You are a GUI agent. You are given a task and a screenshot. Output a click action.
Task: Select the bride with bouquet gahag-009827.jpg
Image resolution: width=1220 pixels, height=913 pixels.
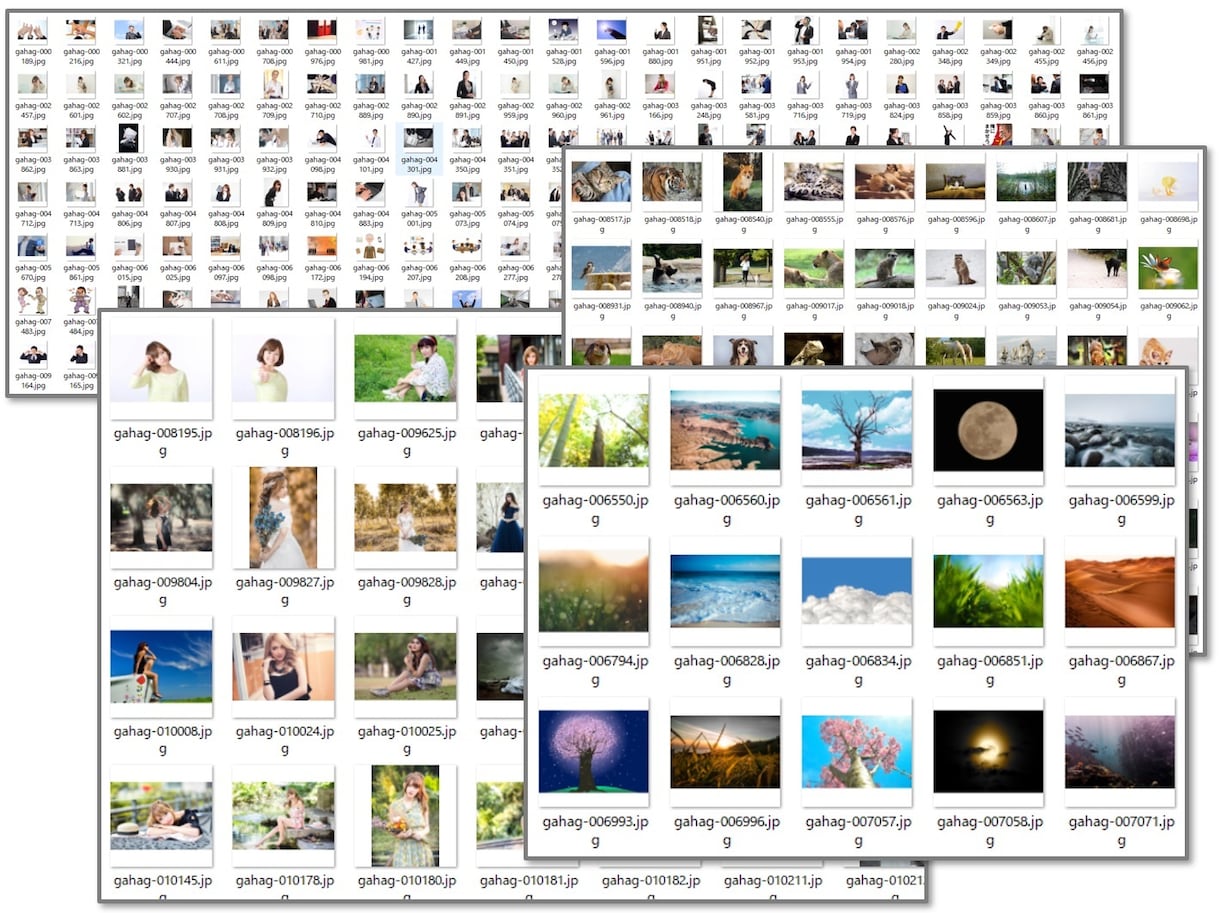(283, 517)
